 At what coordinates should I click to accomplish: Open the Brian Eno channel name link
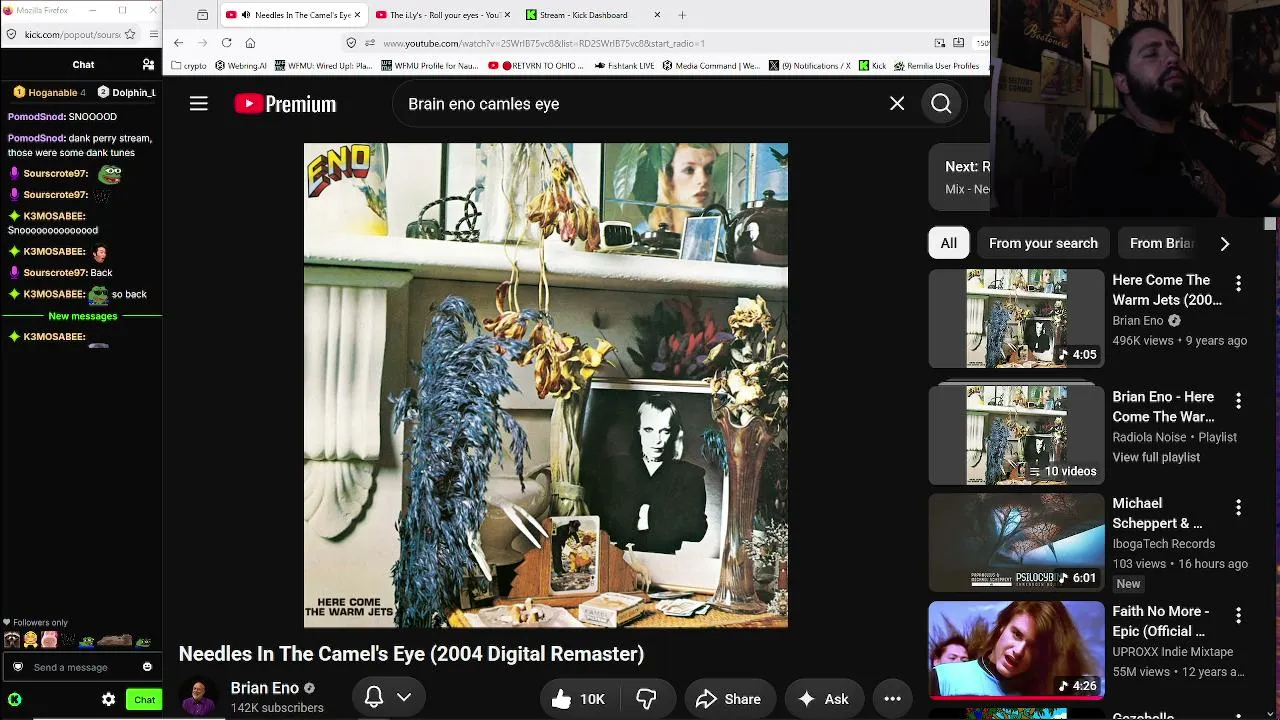(265, 688)
